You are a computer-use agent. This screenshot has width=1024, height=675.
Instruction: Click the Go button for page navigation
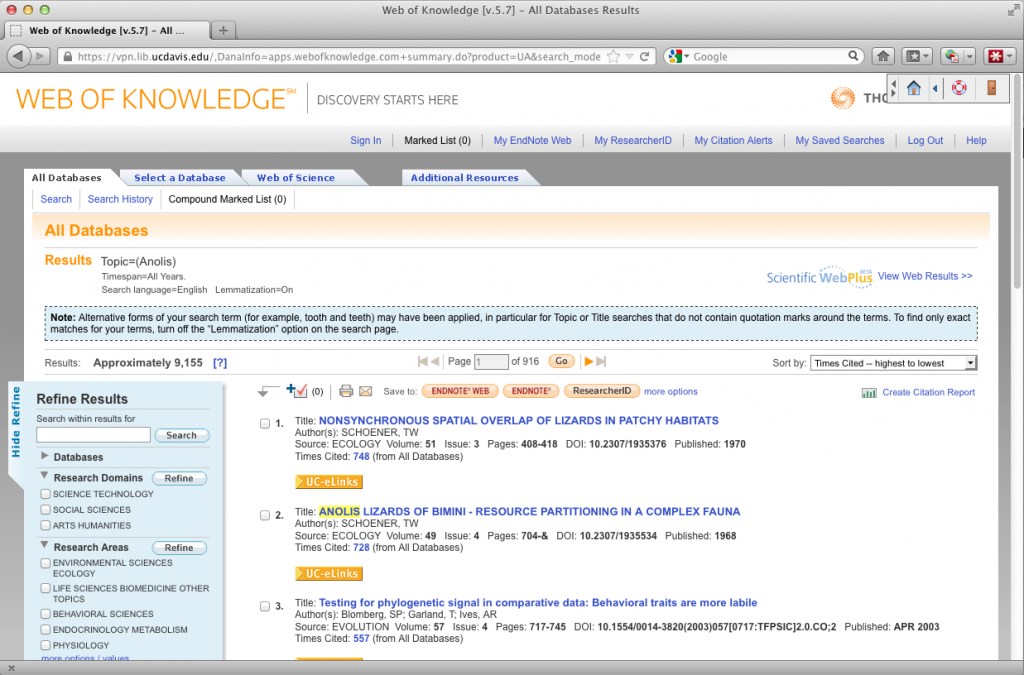coord(562,361)
